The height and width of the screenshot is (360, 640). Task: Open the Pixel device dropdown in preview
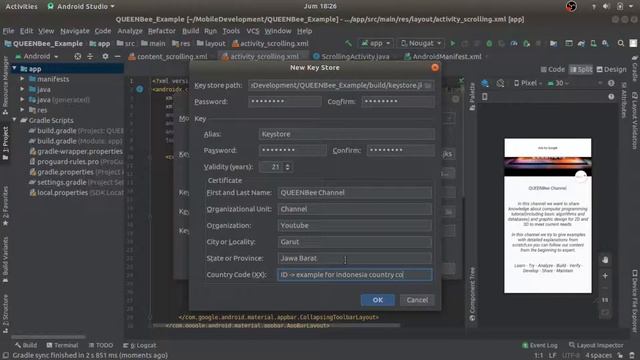[x=528, y=83]
